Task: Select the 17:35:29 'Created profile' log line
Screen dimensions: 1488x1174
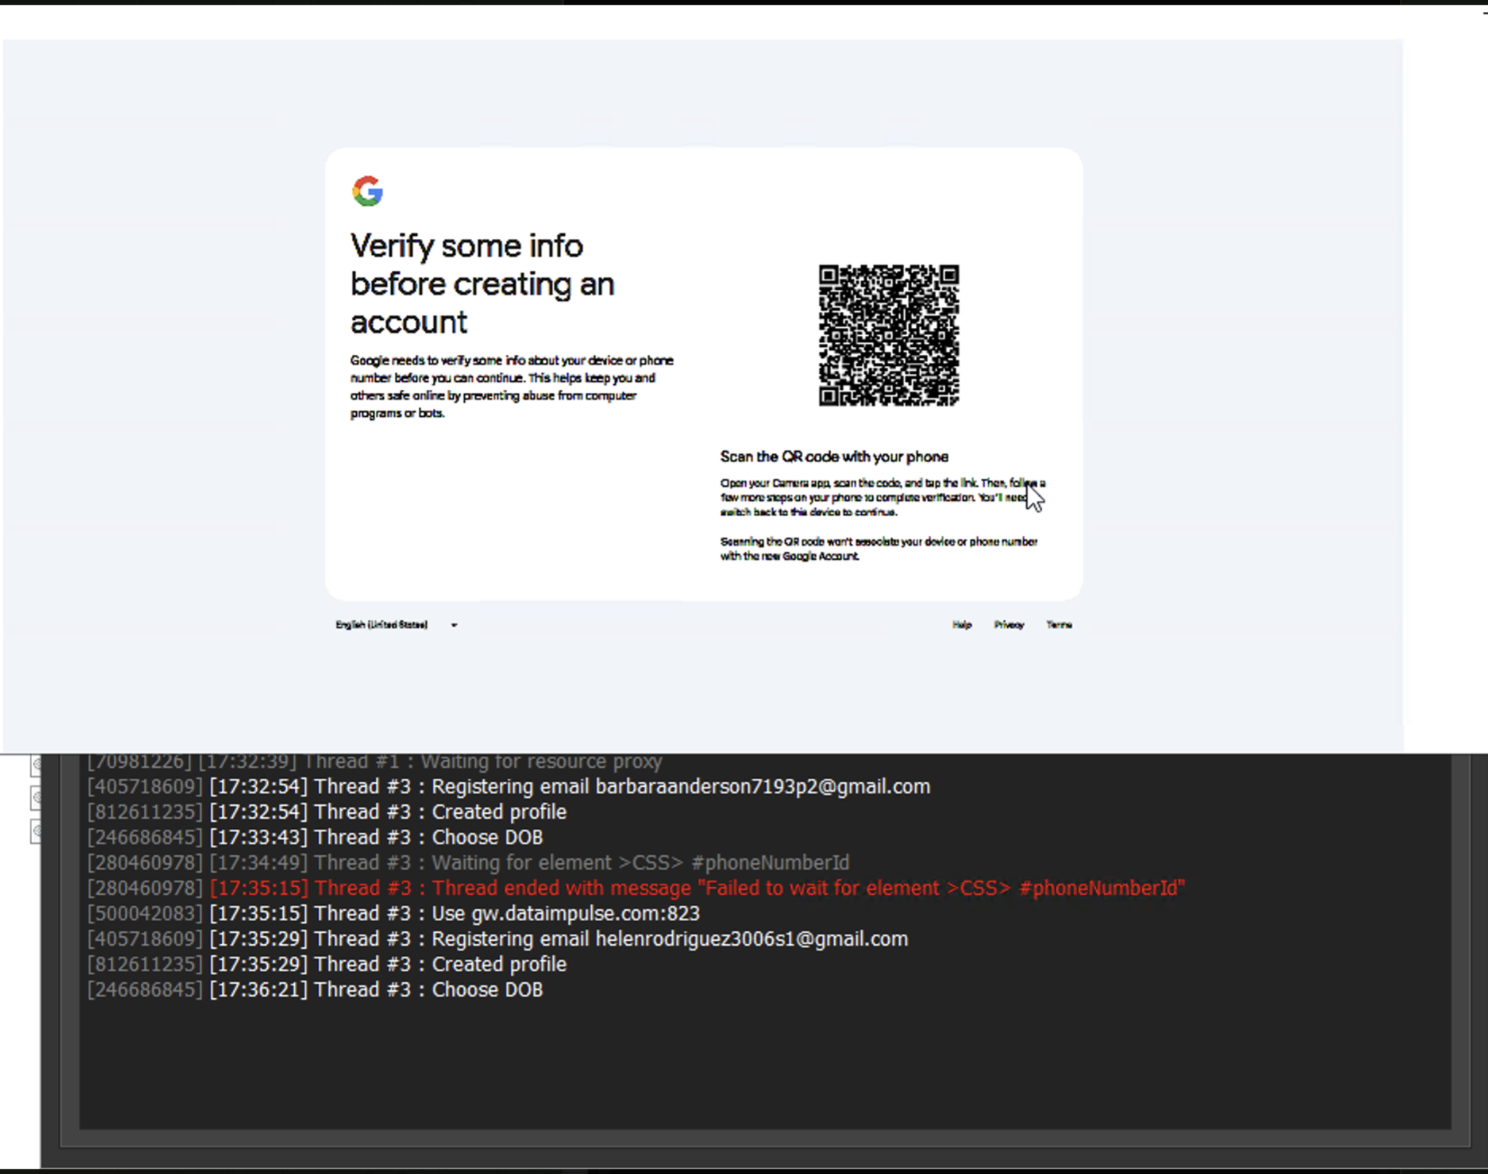Action: [x=327, y=965]
